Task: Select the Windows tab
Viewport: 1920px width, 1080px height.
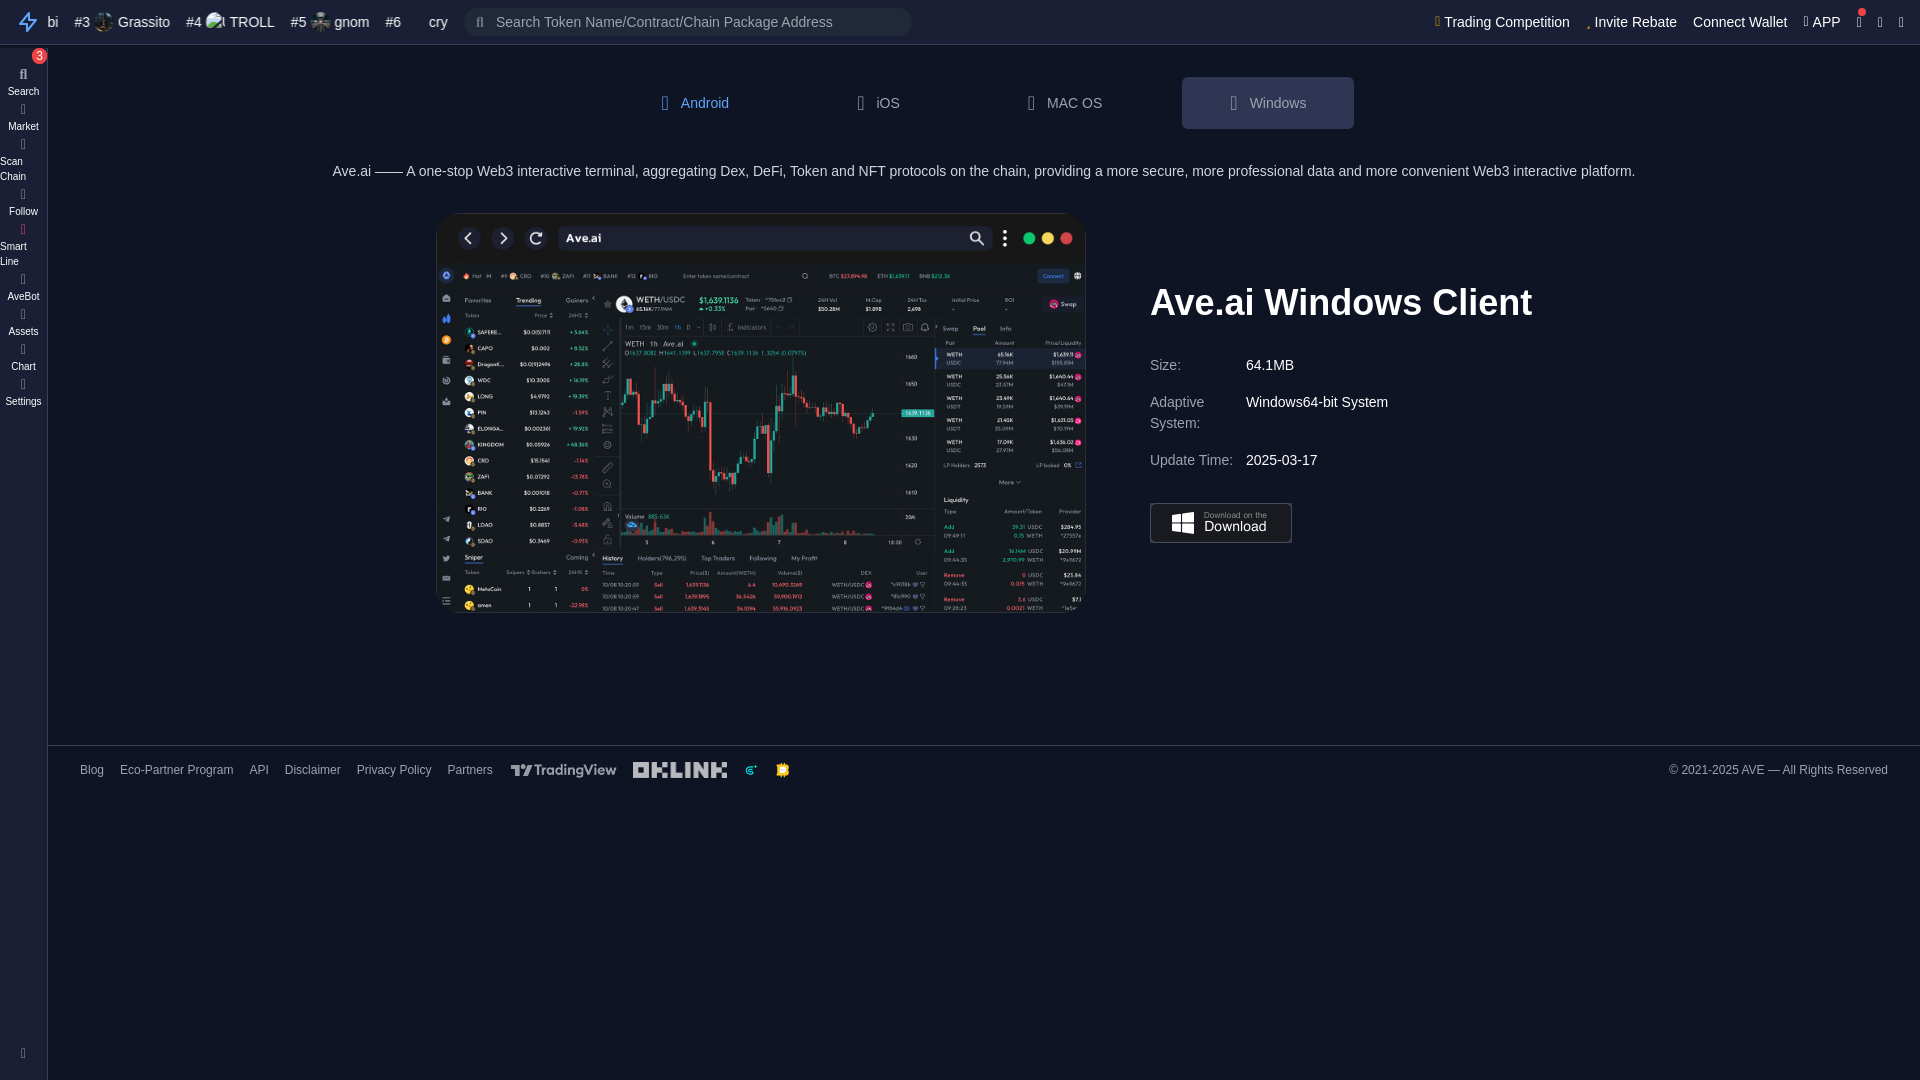Action: tap(1268, 103)
